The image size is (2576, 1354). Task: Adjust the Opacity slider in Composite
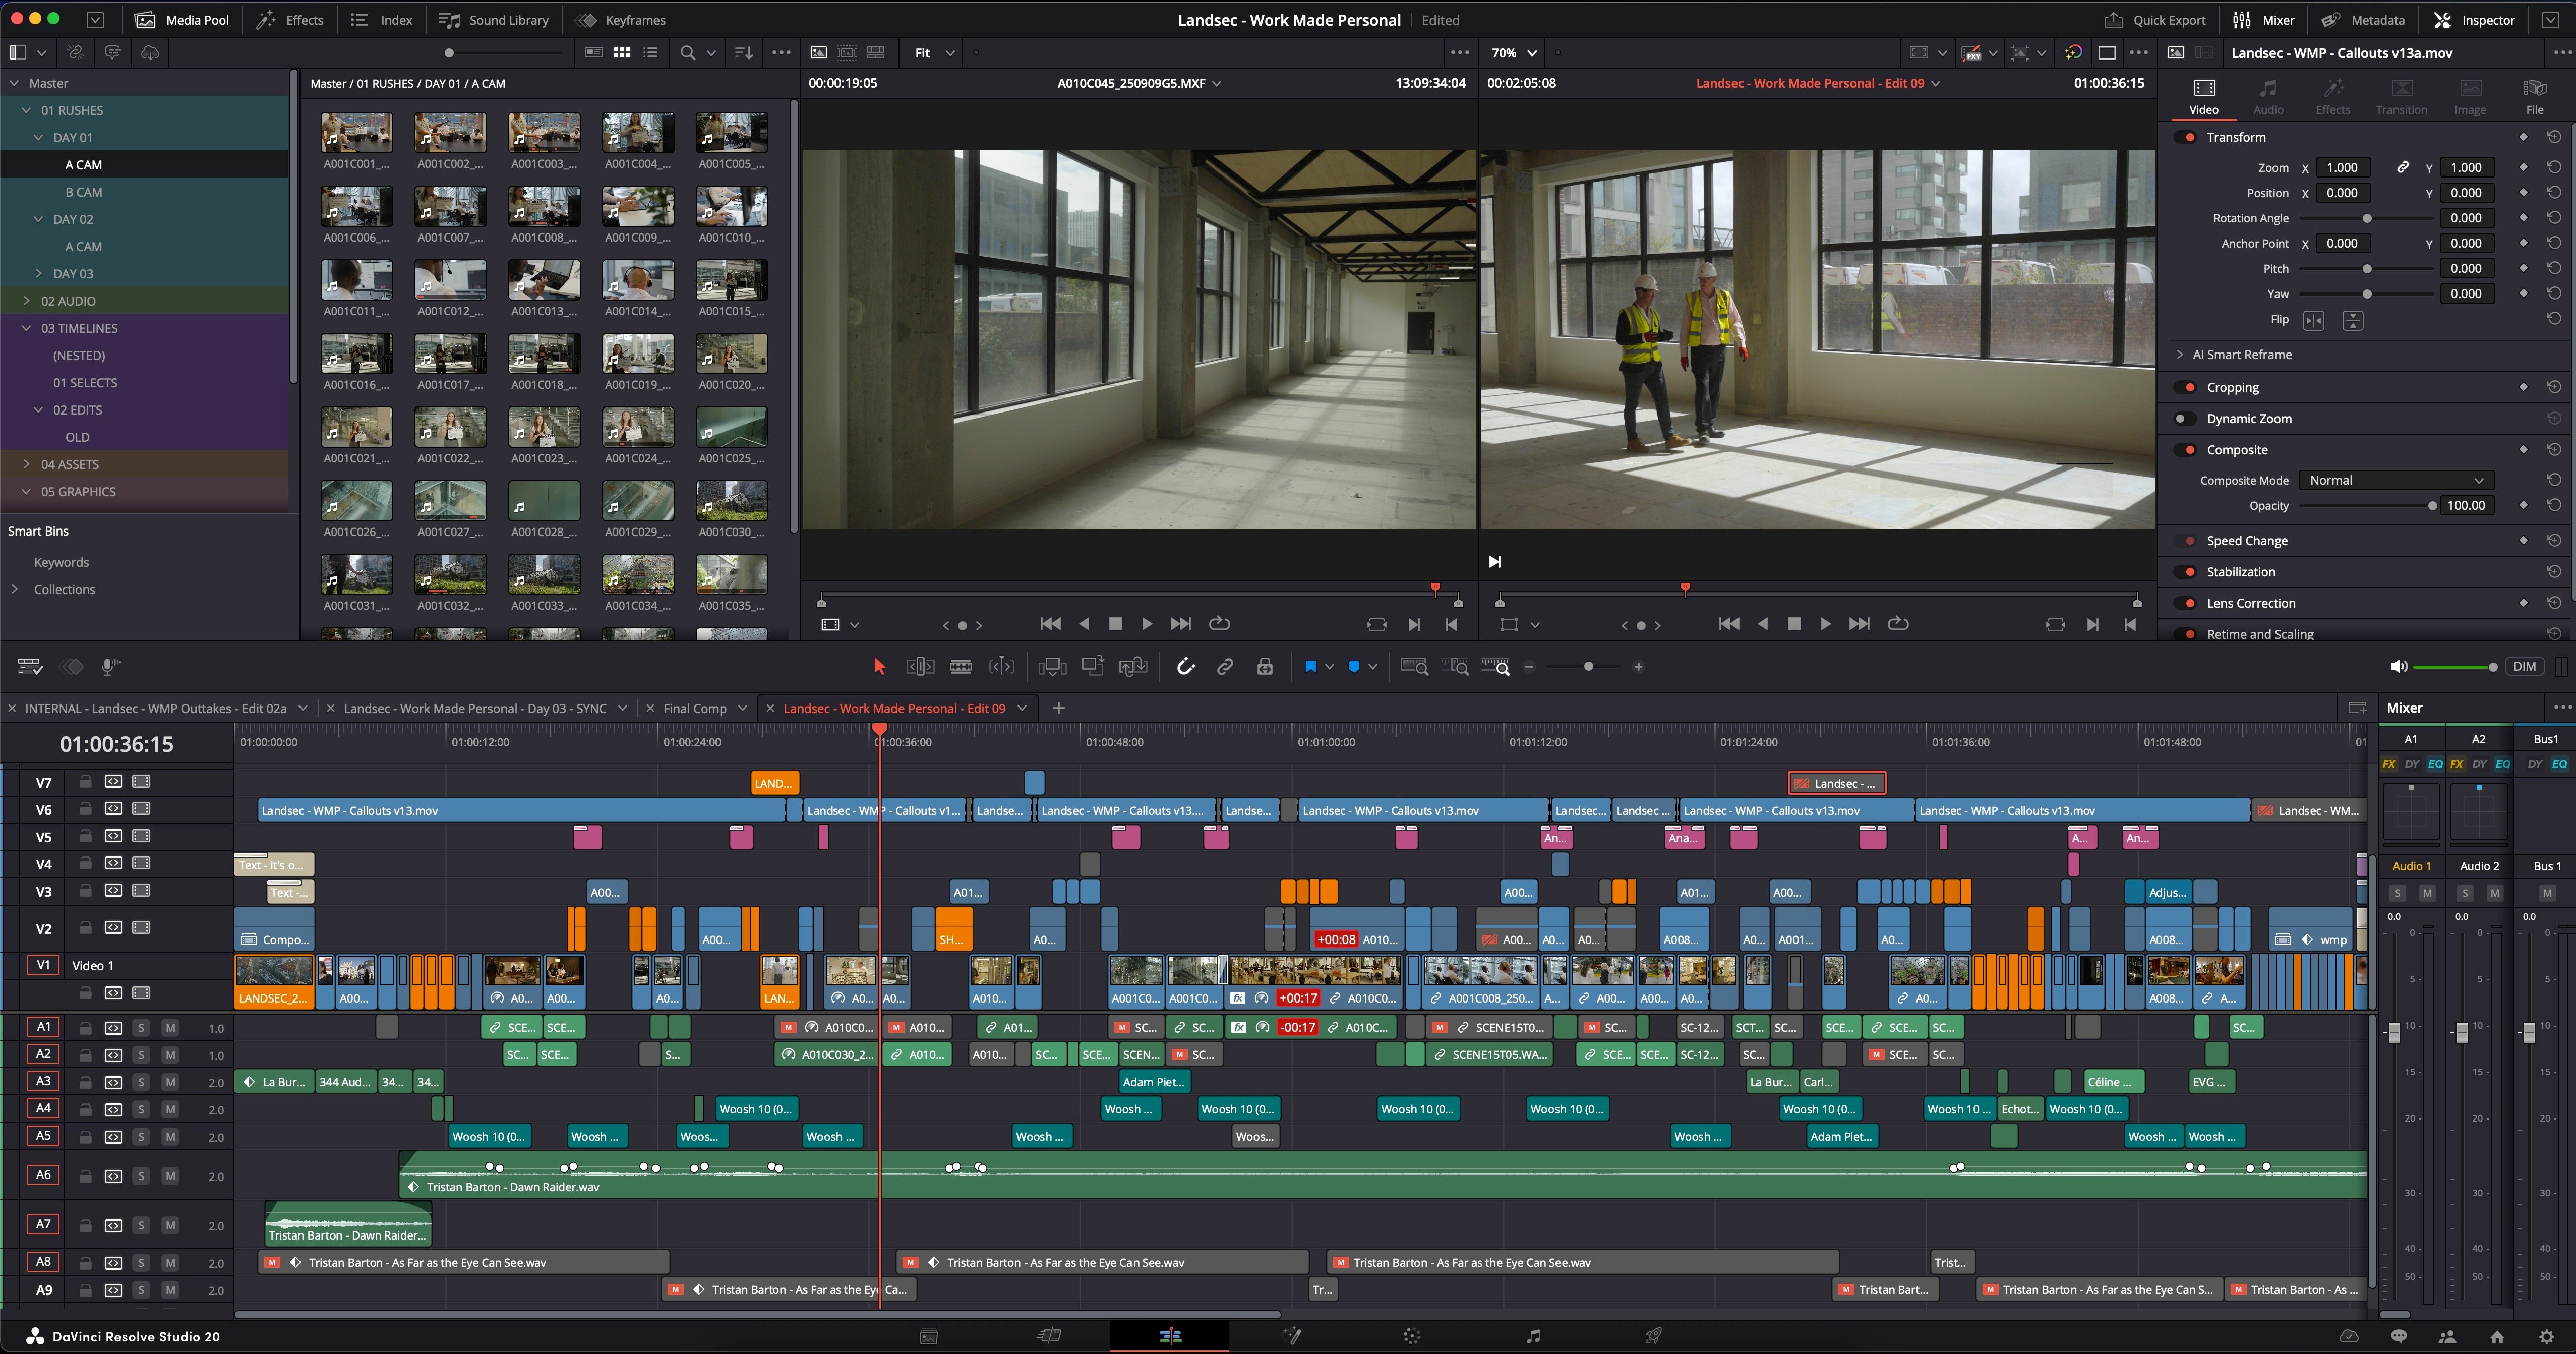2432,506
